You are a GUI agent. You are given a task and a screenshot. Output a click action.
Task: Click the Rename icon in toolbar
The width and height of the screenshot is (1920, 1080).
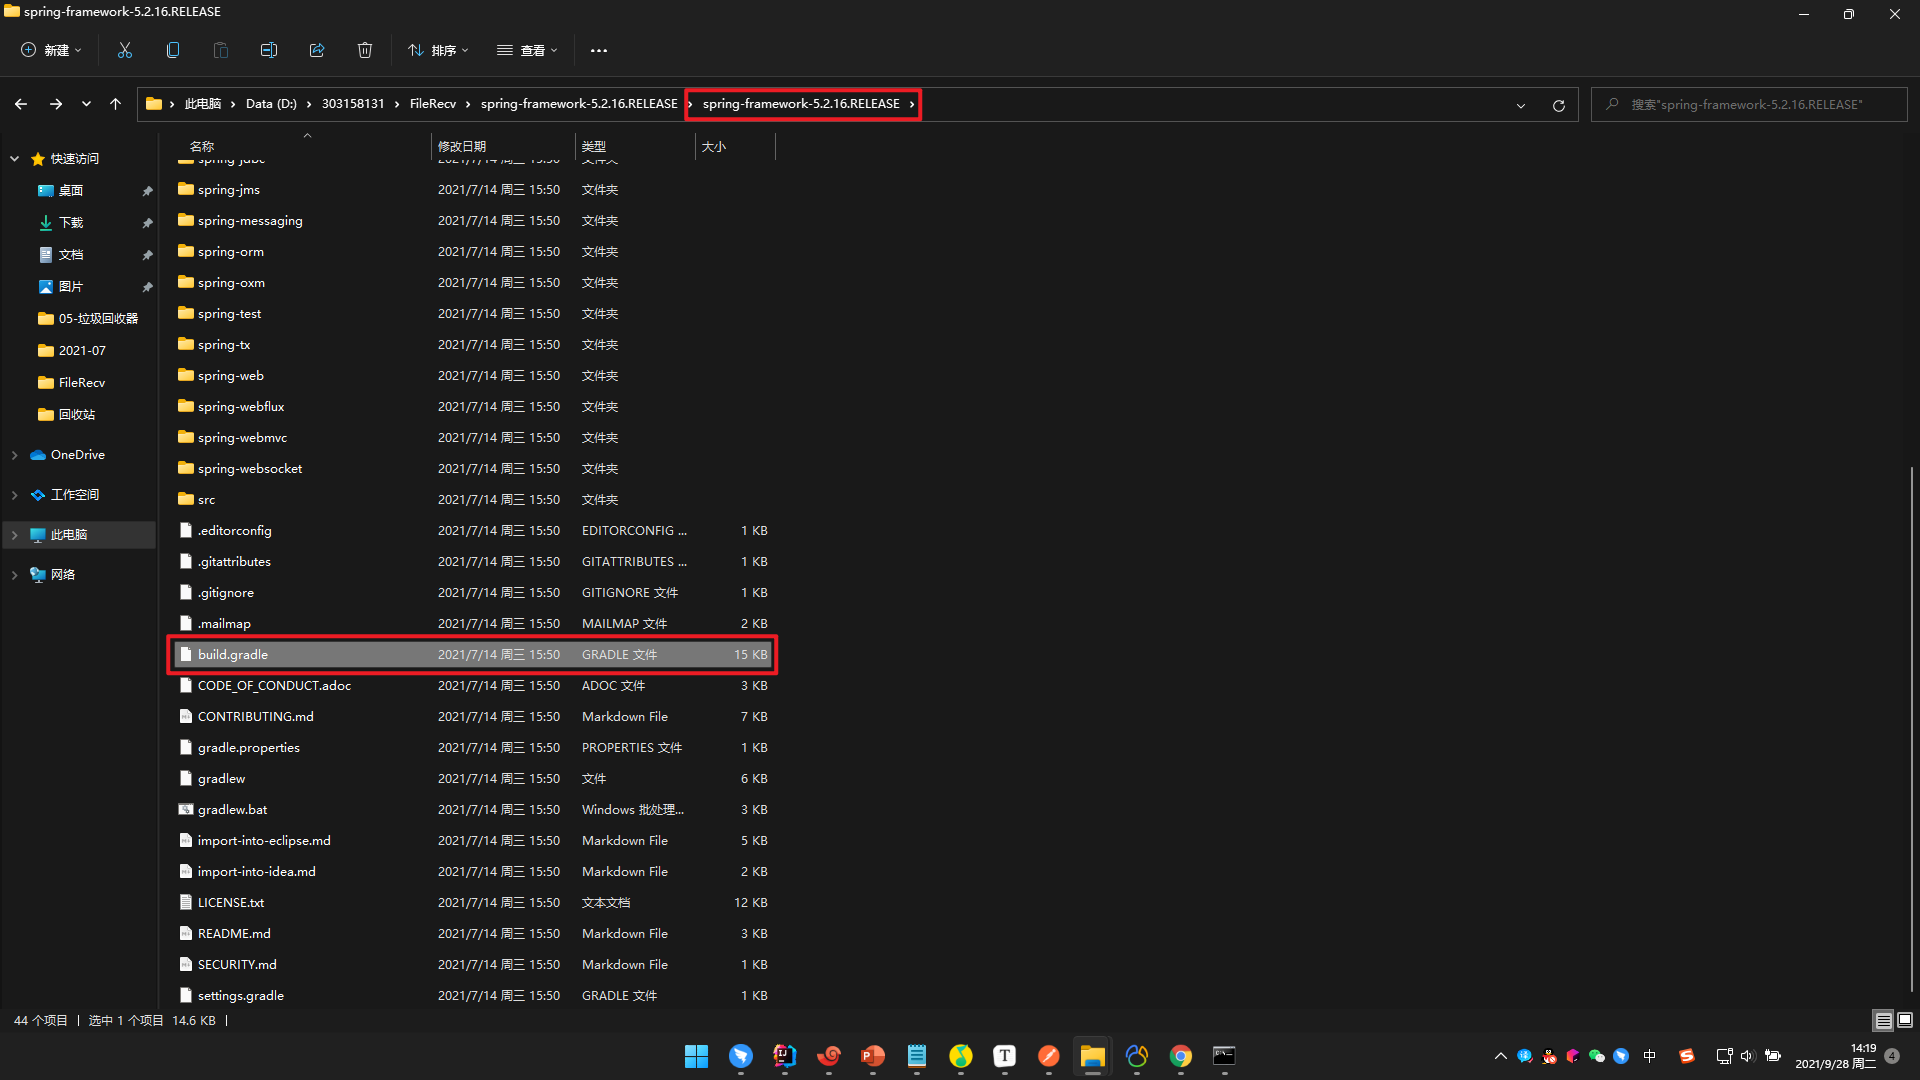coord(268,50)
